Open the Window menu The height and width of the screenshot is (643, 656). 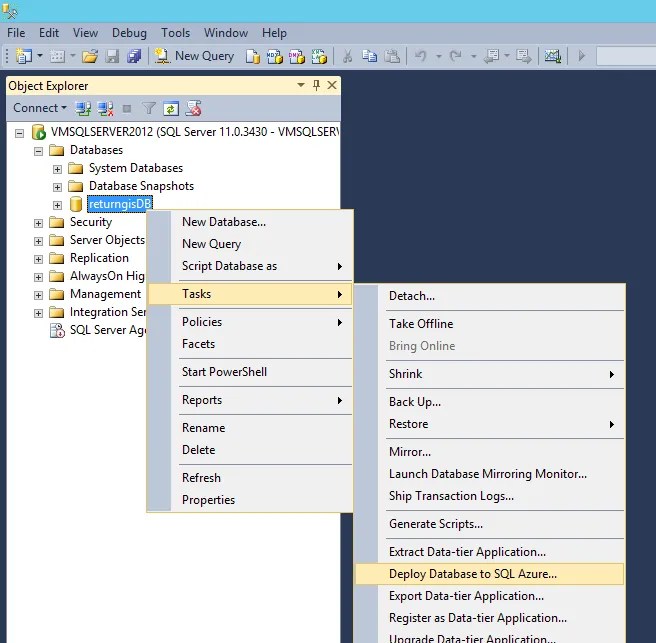[226, 33]
